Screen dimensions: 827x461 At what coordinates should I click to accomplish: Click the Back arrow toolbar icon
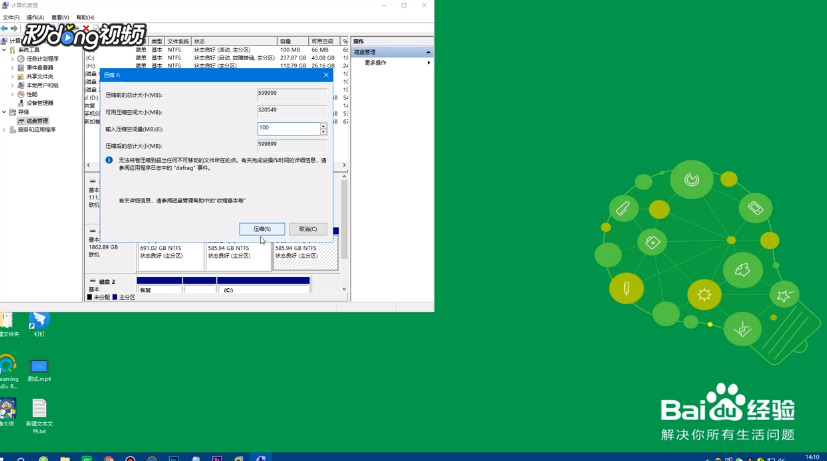(x=4, y=28)
